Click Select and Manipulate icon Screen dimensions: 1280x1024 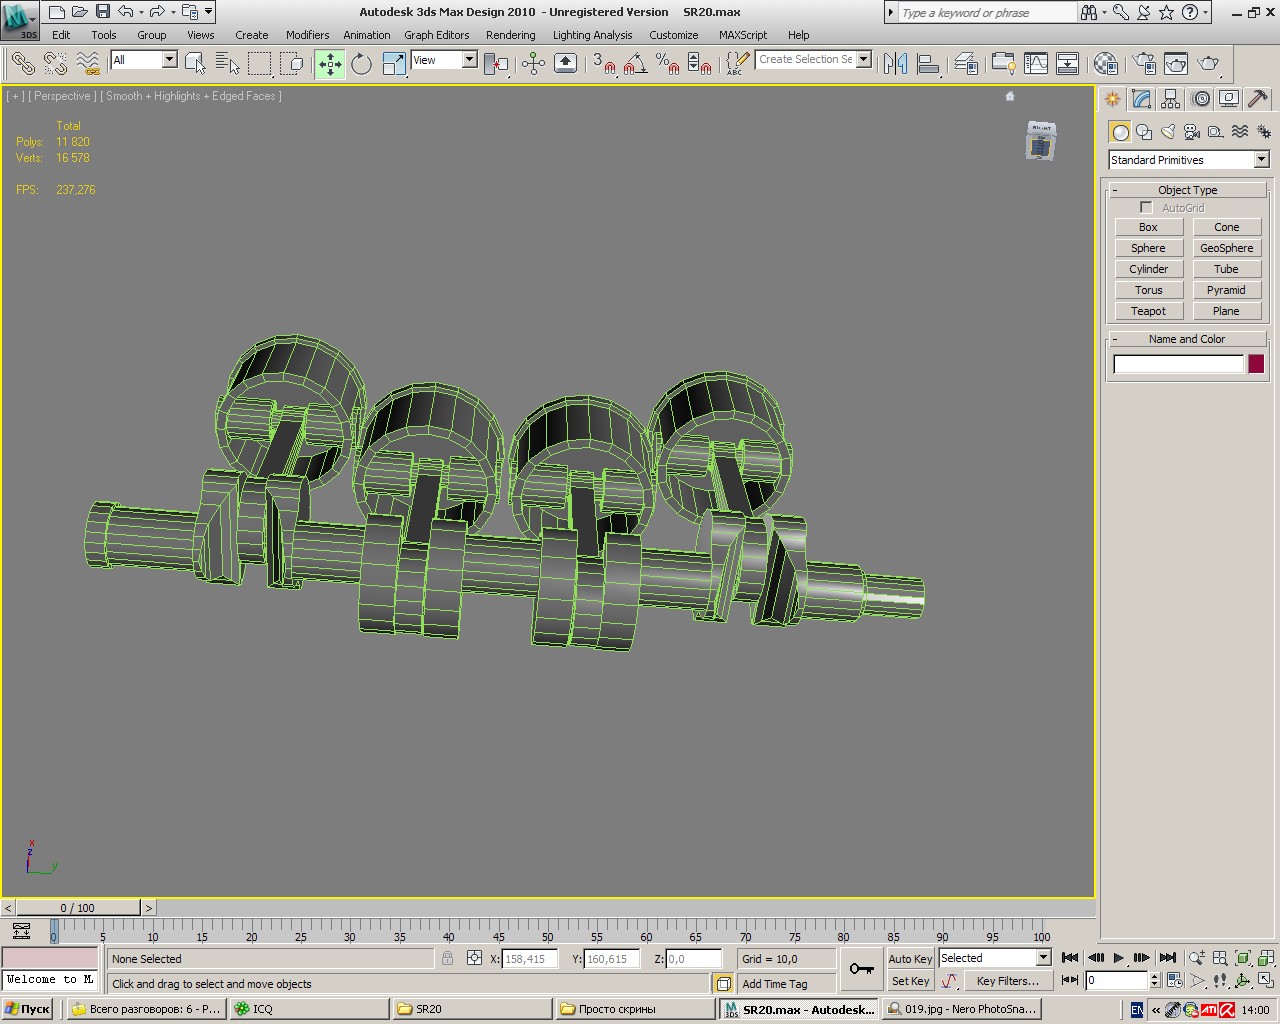[534, 64]
